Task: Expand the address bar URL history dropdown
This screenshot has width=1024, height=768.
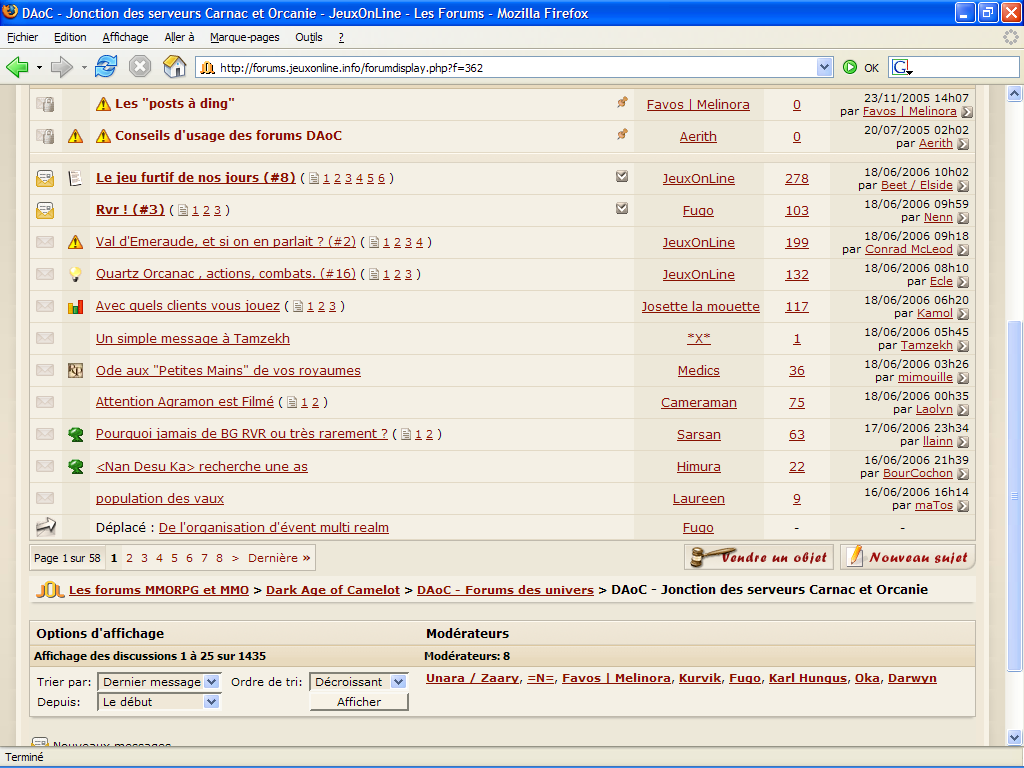Action: click(824, 67)
